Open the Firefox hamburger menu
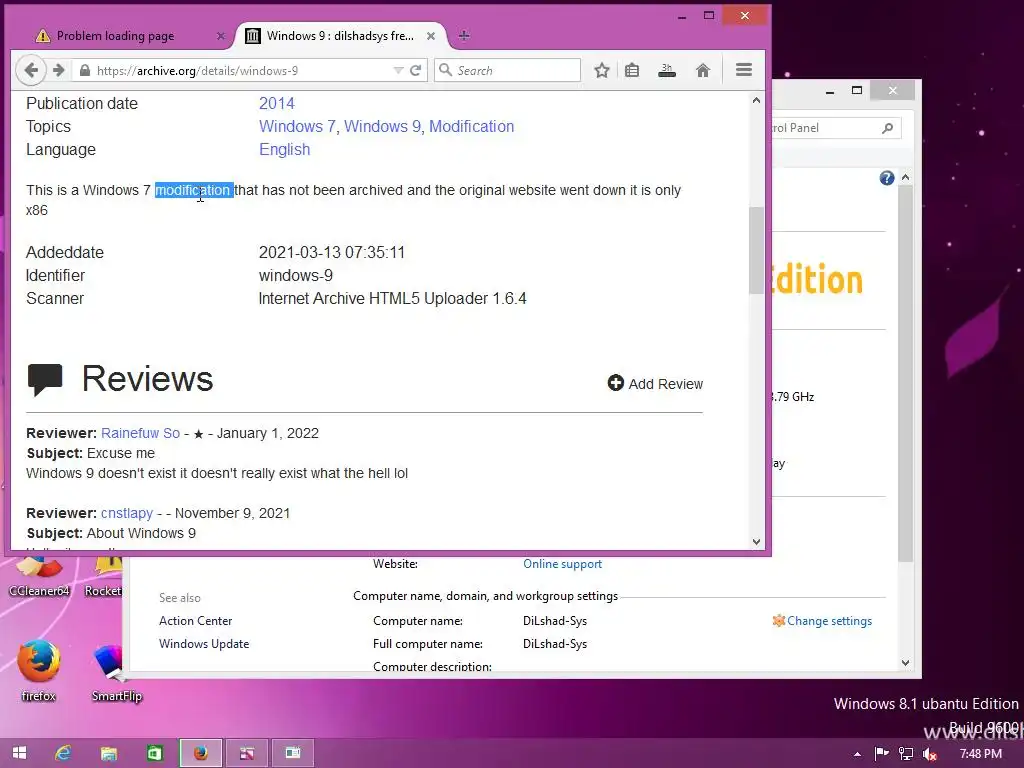 click(744, 70)
